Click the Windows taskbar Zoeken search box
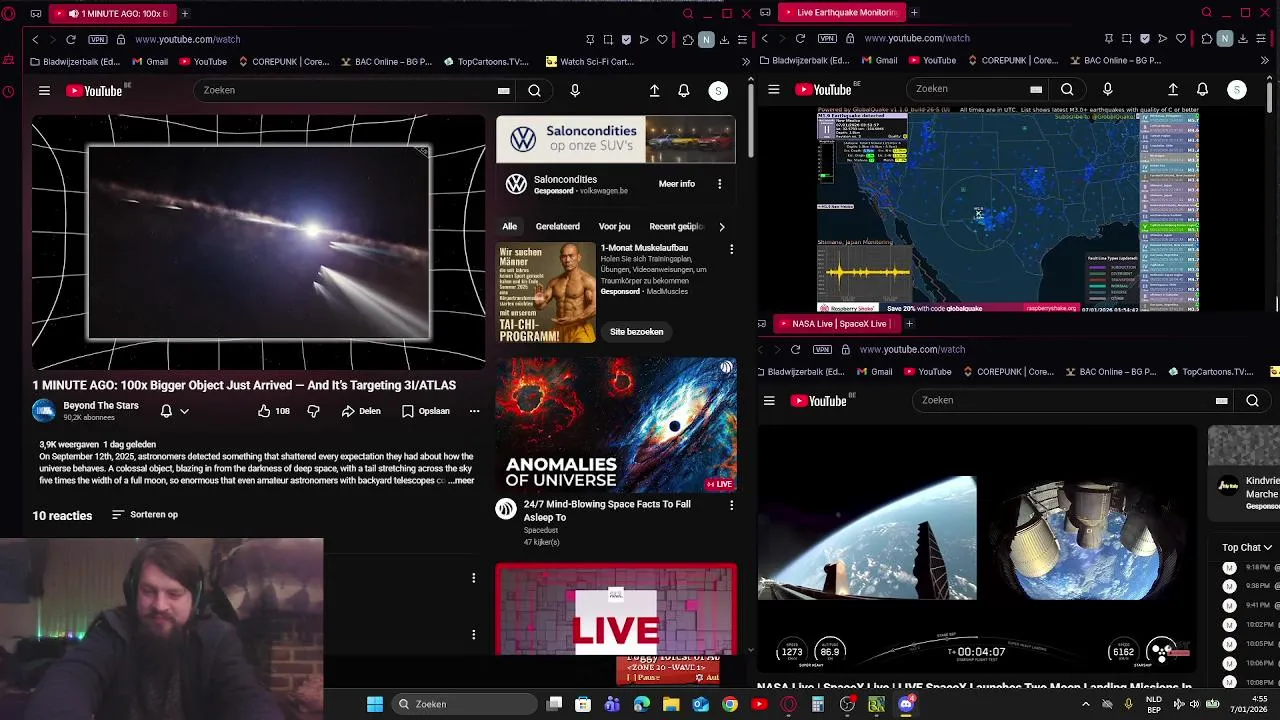 tap(465, 705)
